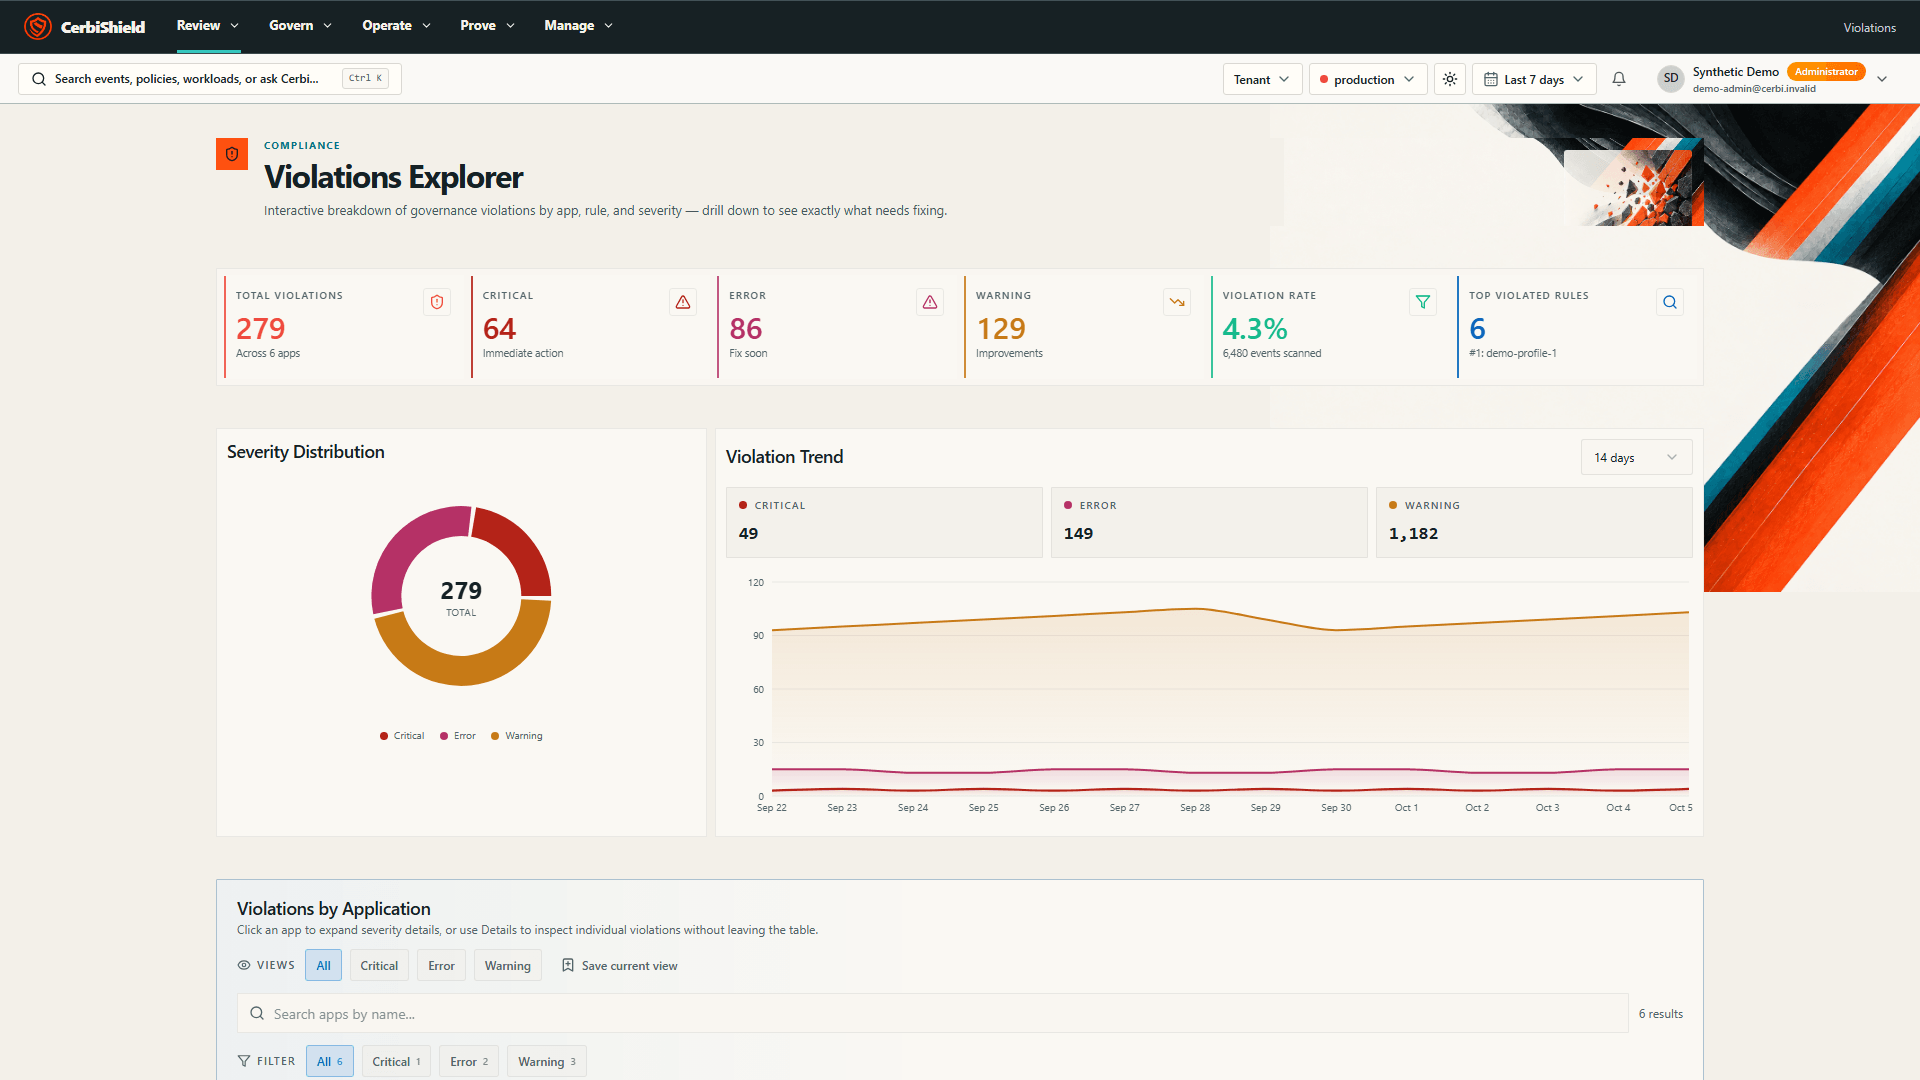Select the Warning view toggle
The width and height of the screenshot is (1920, 1080).
pos(508,965)
